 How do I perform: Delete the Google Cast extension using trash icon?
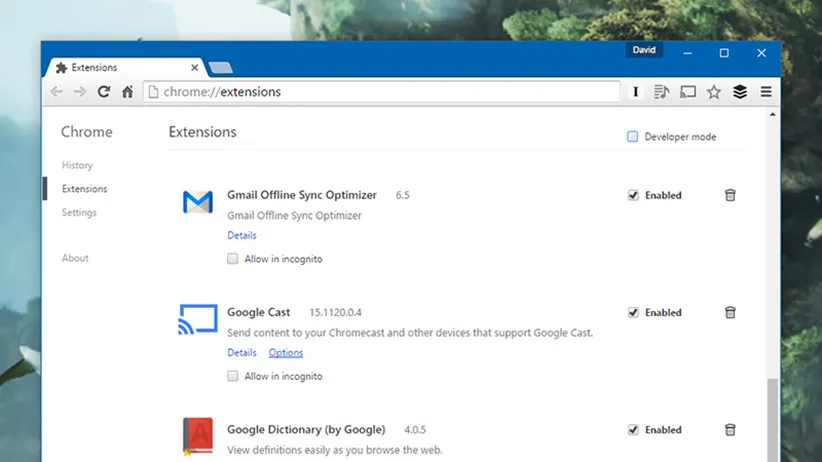point(730,312)
